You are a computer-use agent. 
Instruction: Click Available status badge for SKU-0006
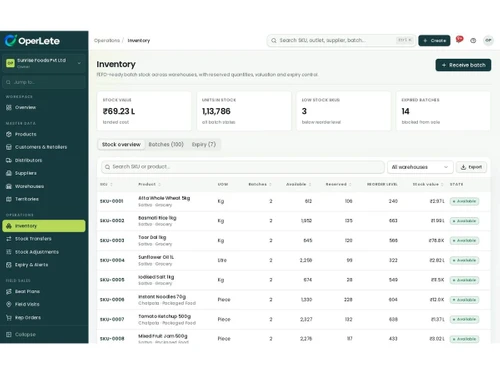coord(464,300)
